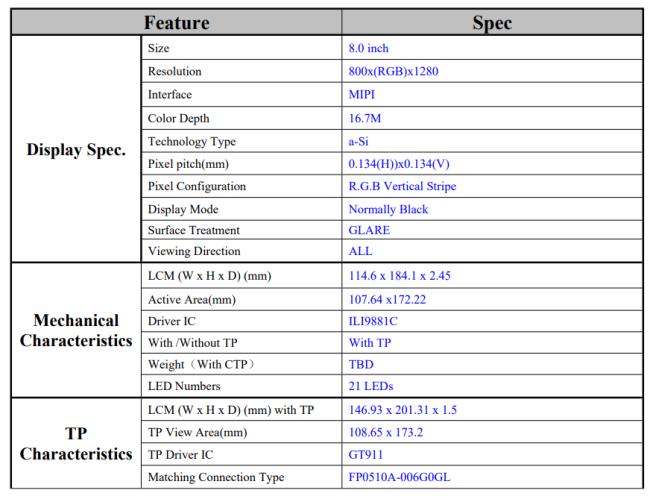Click the '8.0 inch' size value
Screen dimensions: 650x499
coord(368,46)
